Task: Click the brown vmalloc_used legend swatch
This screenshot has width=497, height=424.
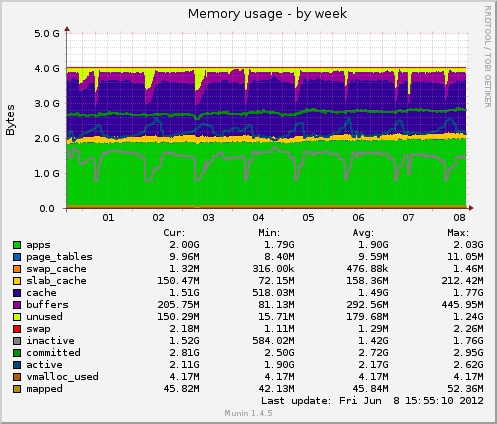Action: pos(17,377)
